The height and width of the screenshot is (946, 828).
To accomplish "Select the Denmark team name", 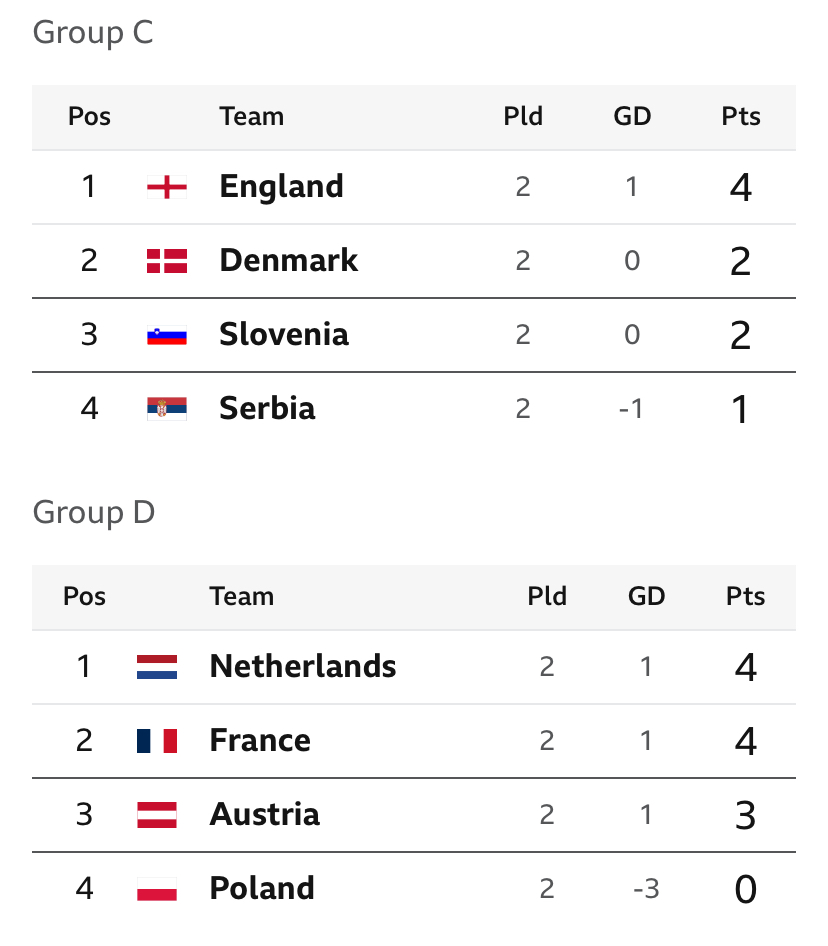I will click(x=288, y=261).
